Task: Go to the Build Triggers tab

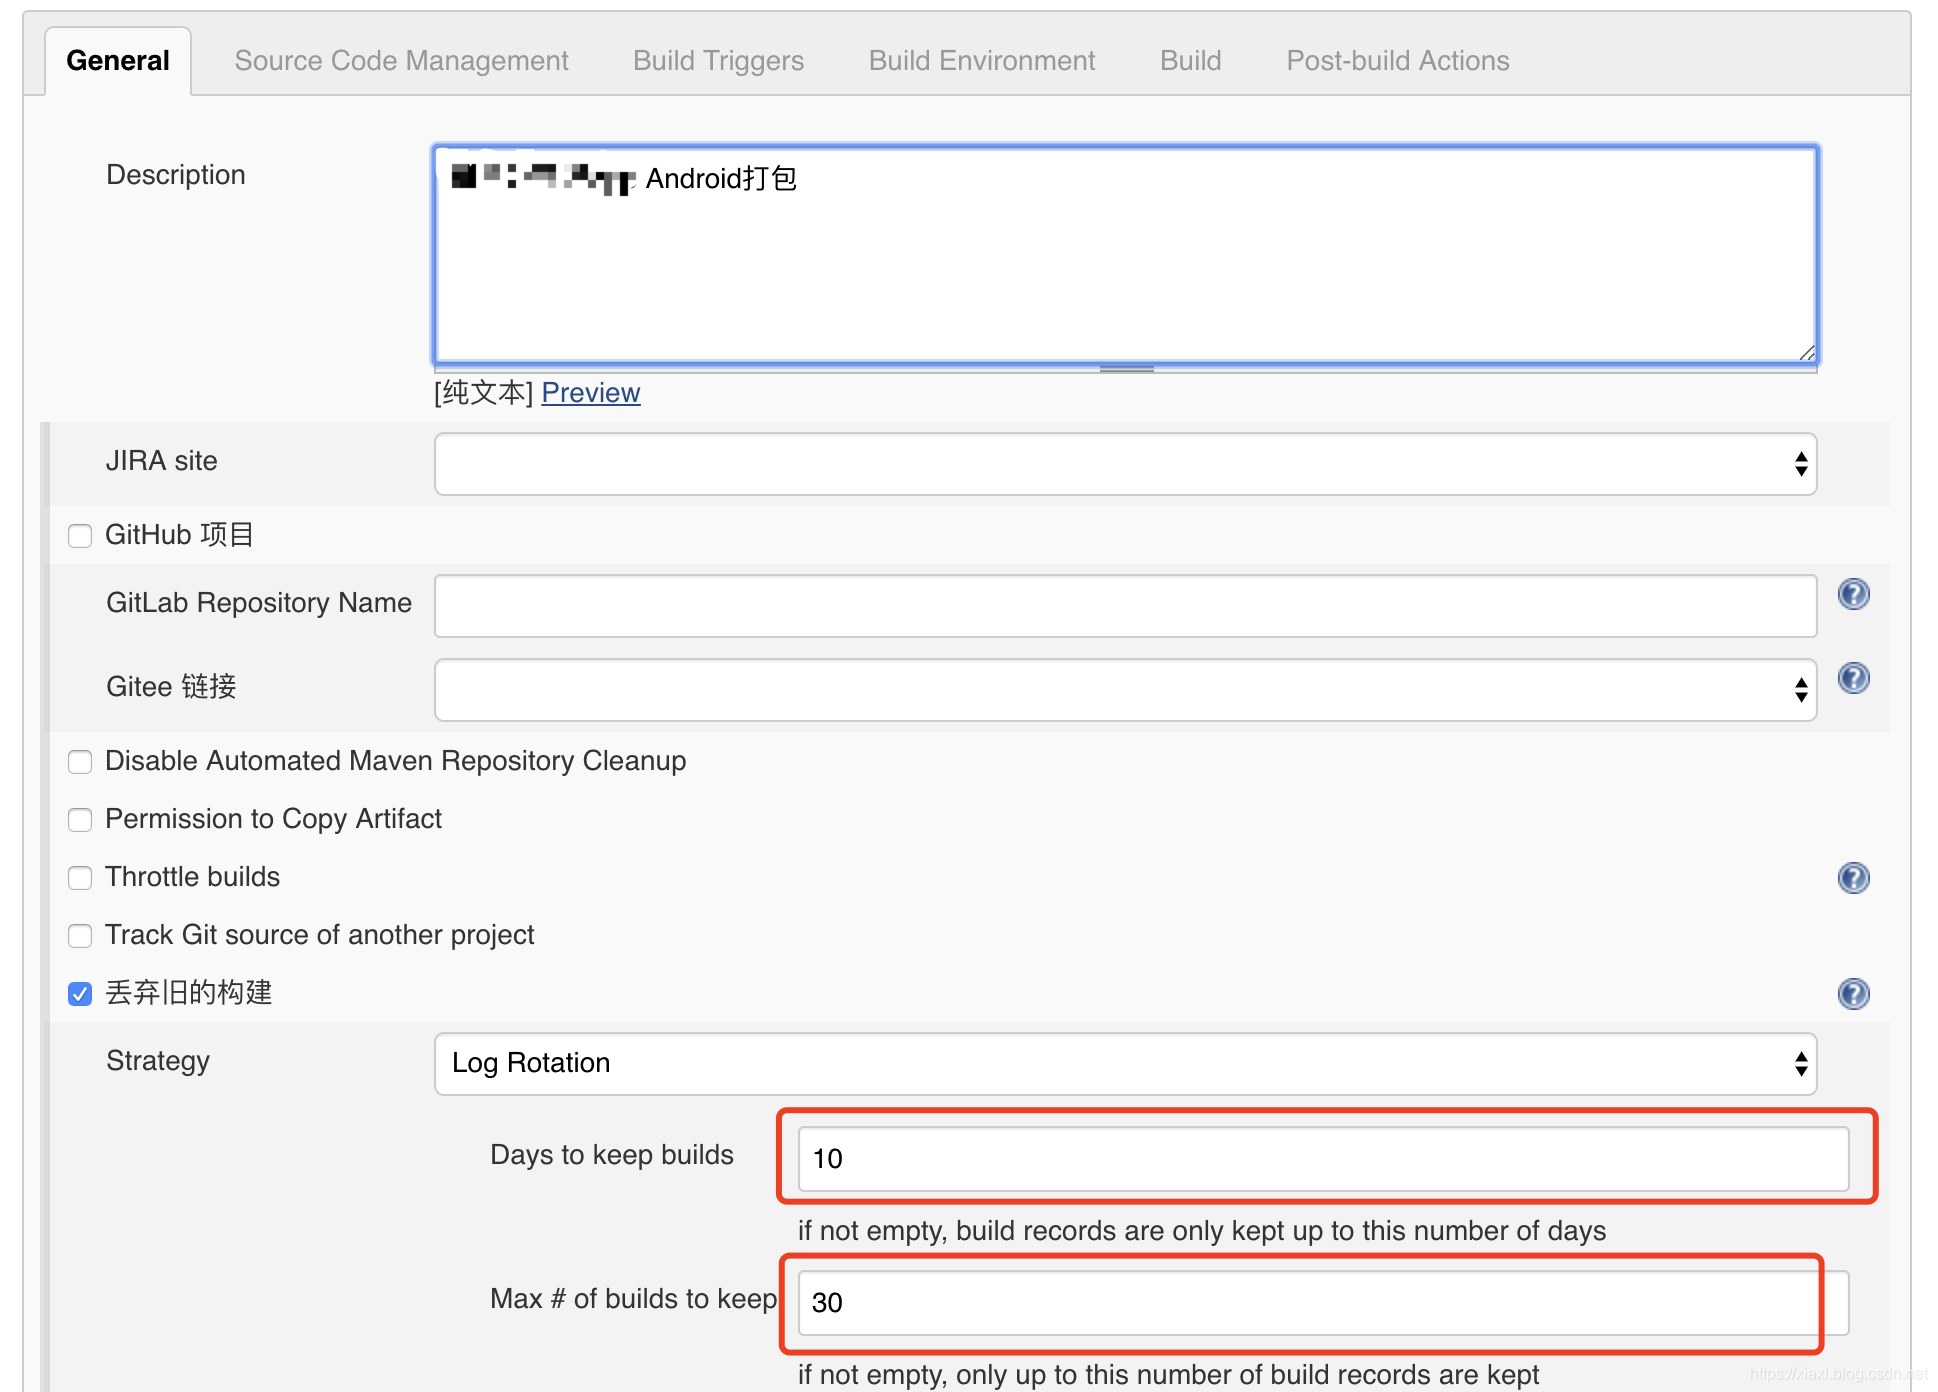Action: tap(718, 61)
